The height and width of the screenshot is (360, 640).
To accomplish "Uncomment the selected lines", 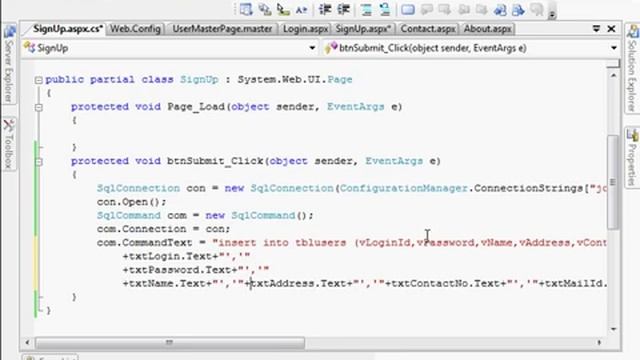I will (x=384, y=9).
